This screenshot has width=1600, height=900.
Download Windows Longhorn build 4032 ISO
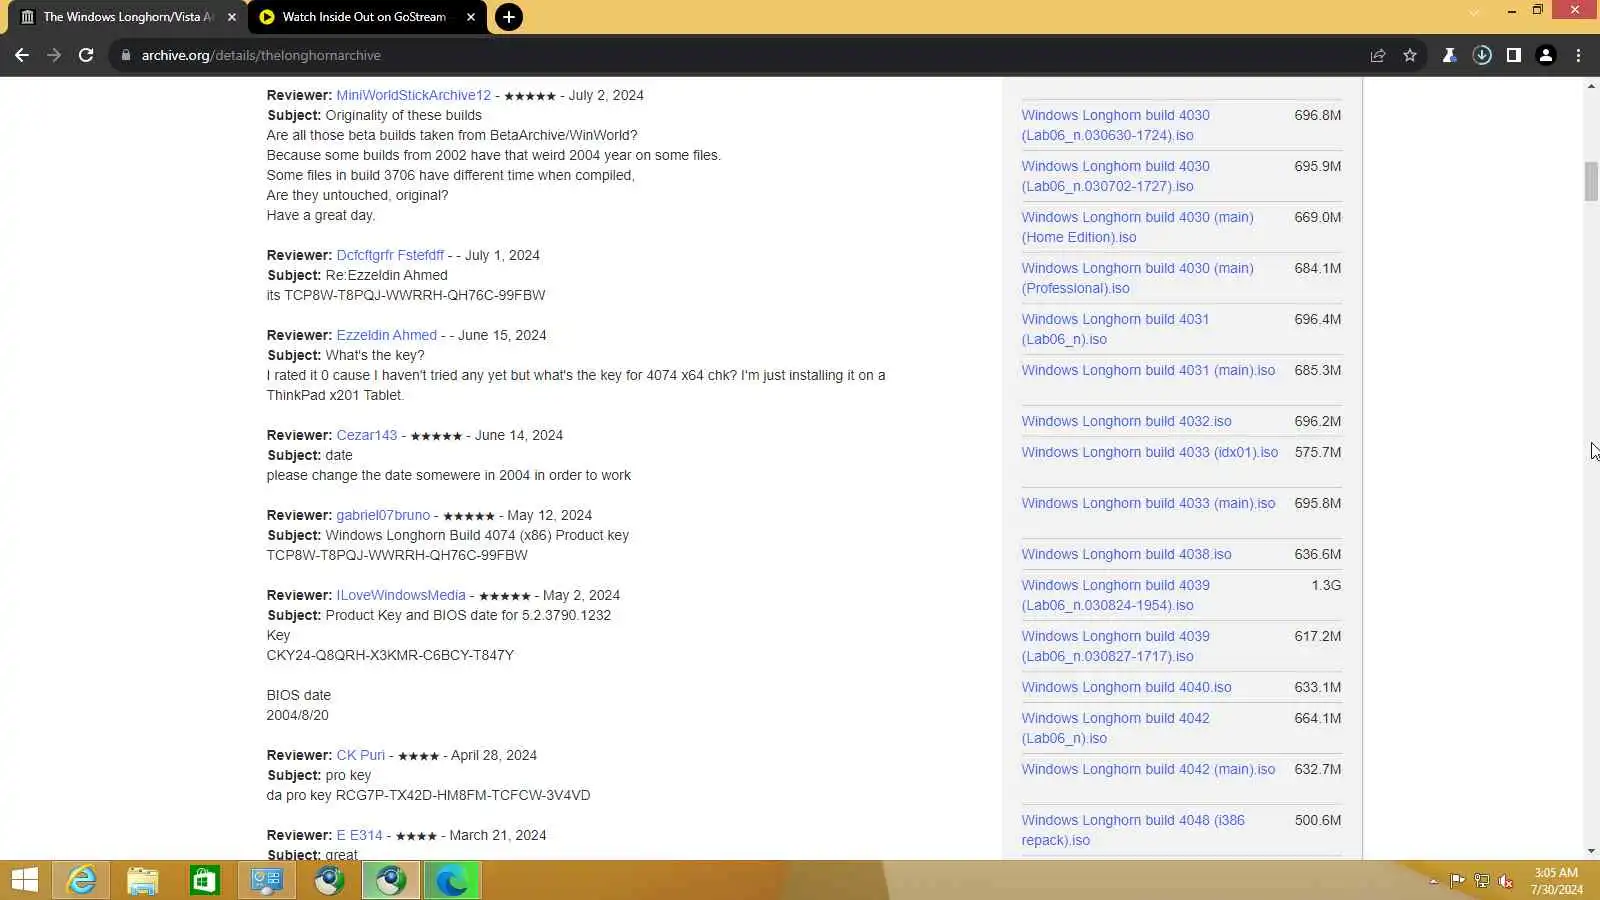click(1127, 421)
